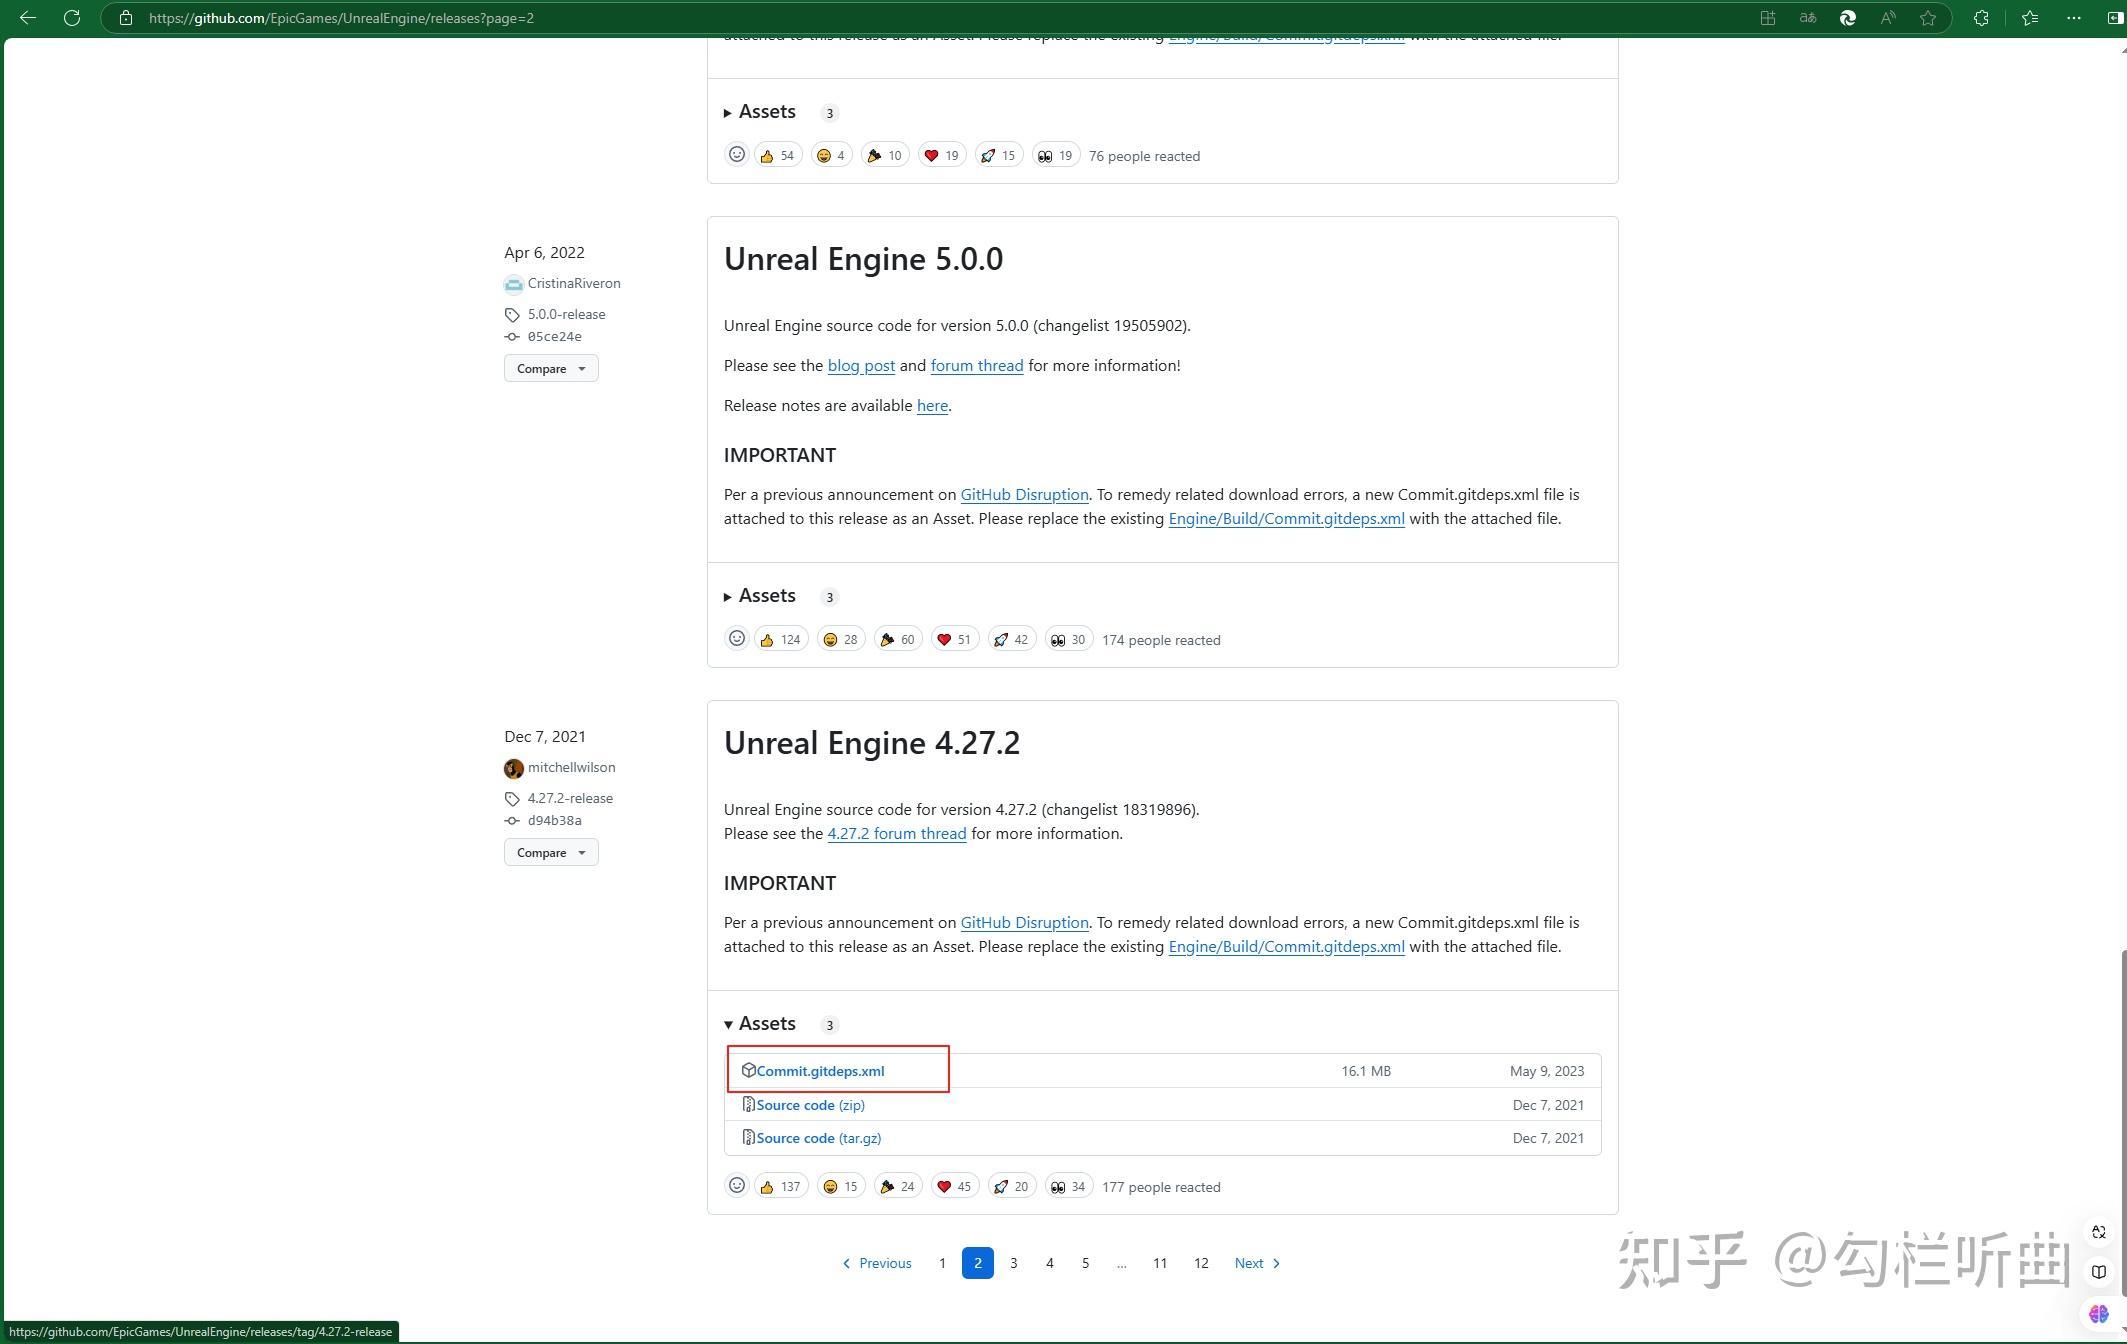The width and height of the screenshot is (2127, 1344).
Task: Open the split screen icon
Action: click(x=1767, y=17)
